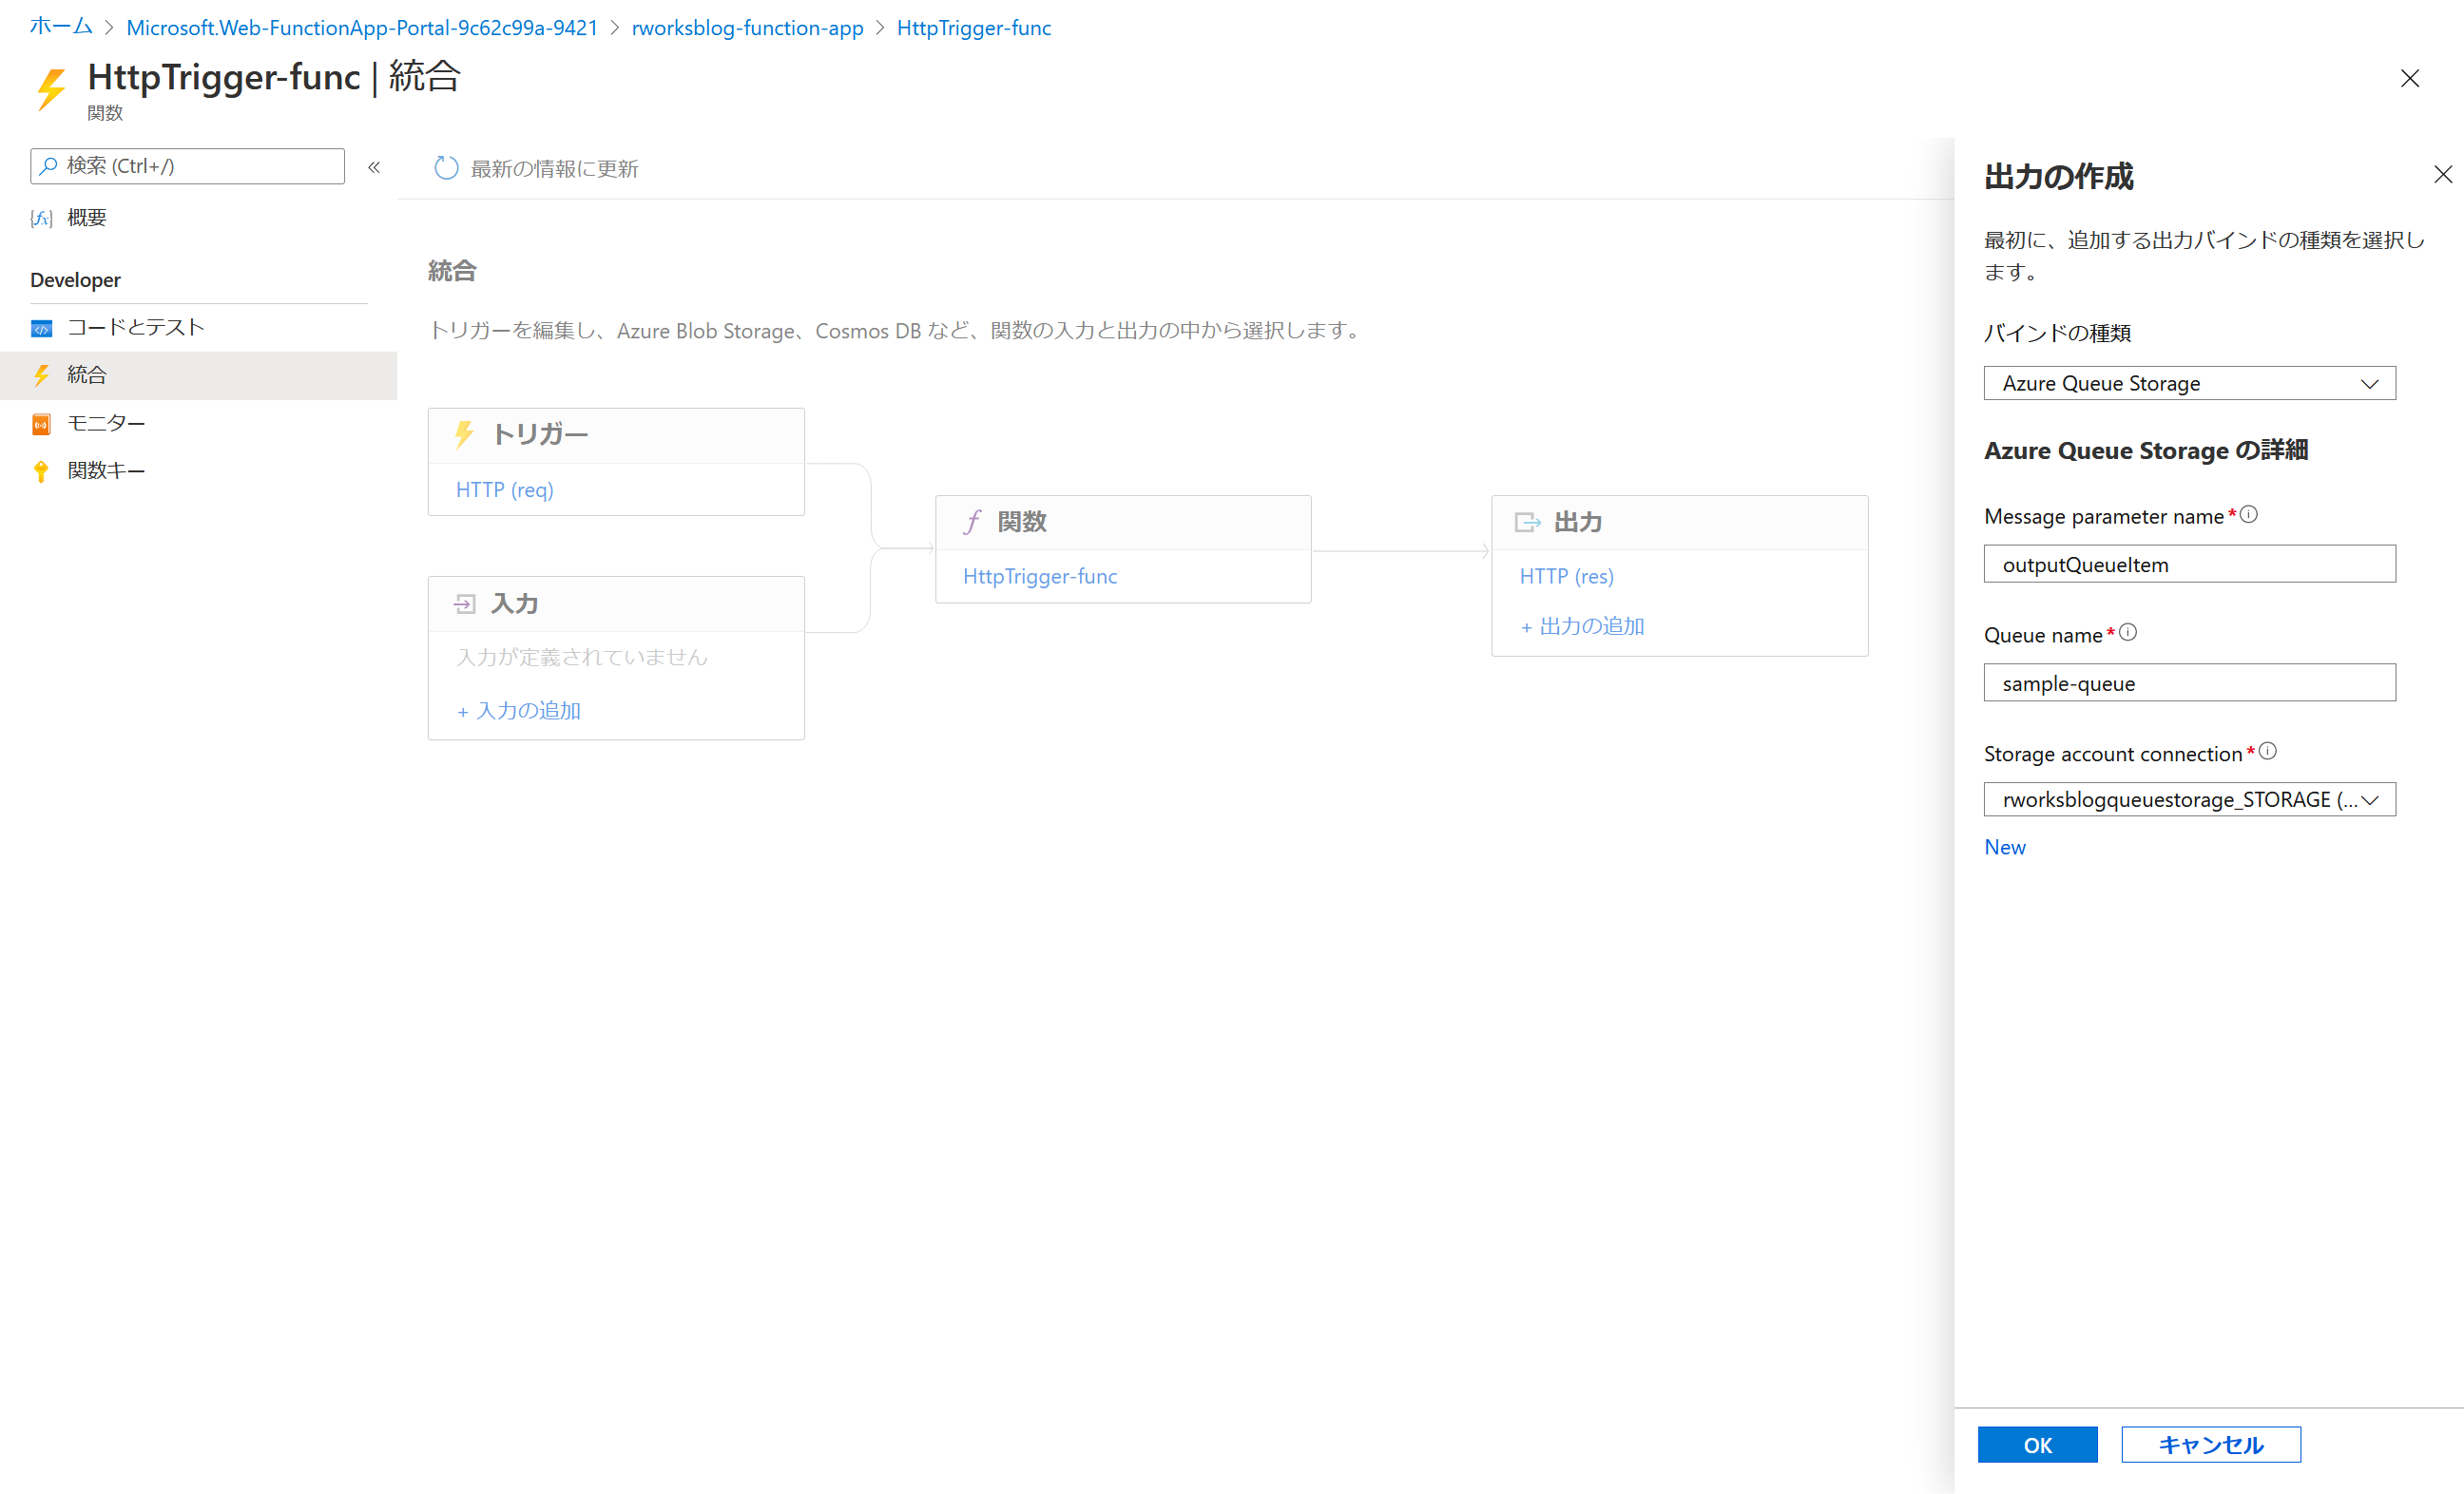This screenshot has height=1494, width=2464.
Task: Click the 入力 box header icon
Action: tap(465, 603)
